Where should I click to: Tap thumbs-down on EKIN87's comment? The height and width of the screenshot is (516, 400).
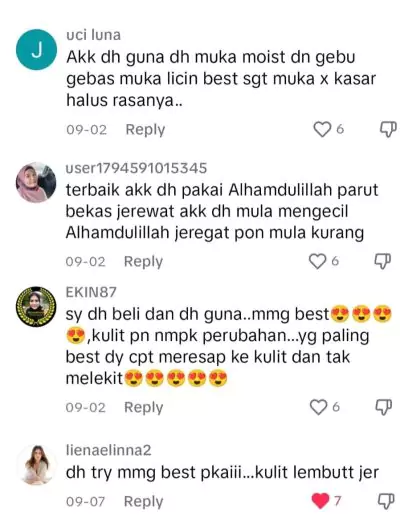click(x=383, y=407)
